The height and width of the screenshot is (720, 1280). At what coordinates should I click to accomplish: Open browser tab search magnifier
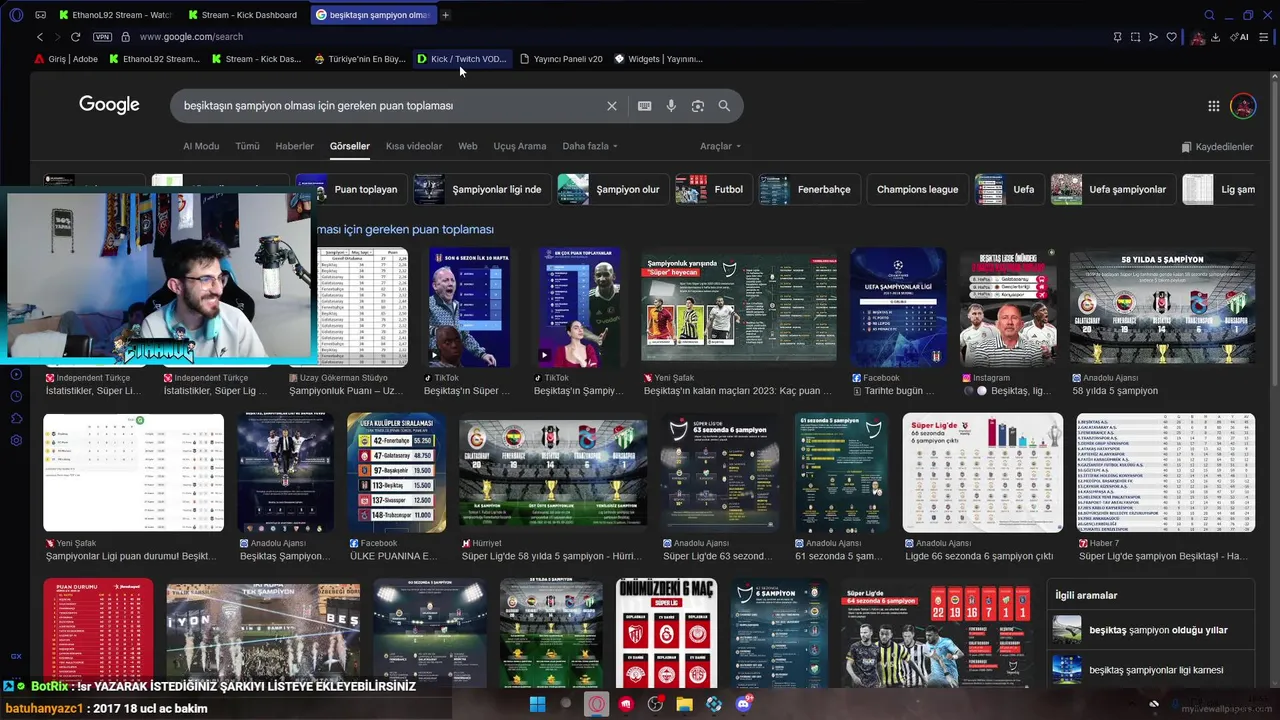click(1209, 15)
